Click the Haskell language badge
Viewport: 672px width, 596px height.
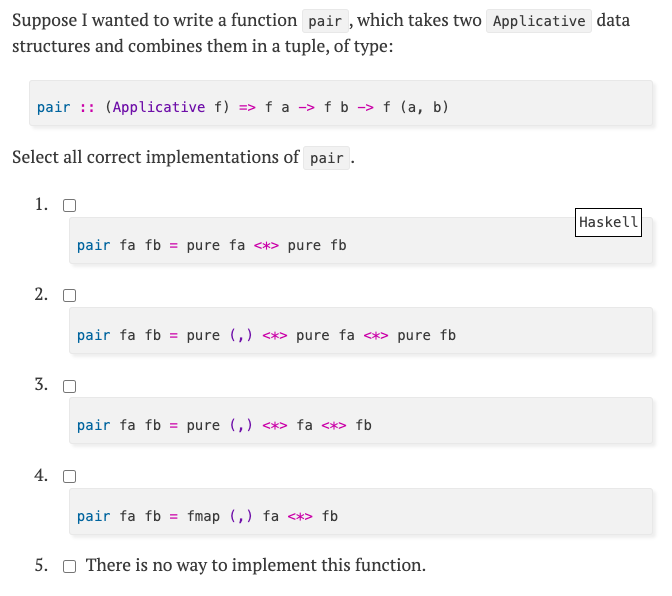[608, 222]
